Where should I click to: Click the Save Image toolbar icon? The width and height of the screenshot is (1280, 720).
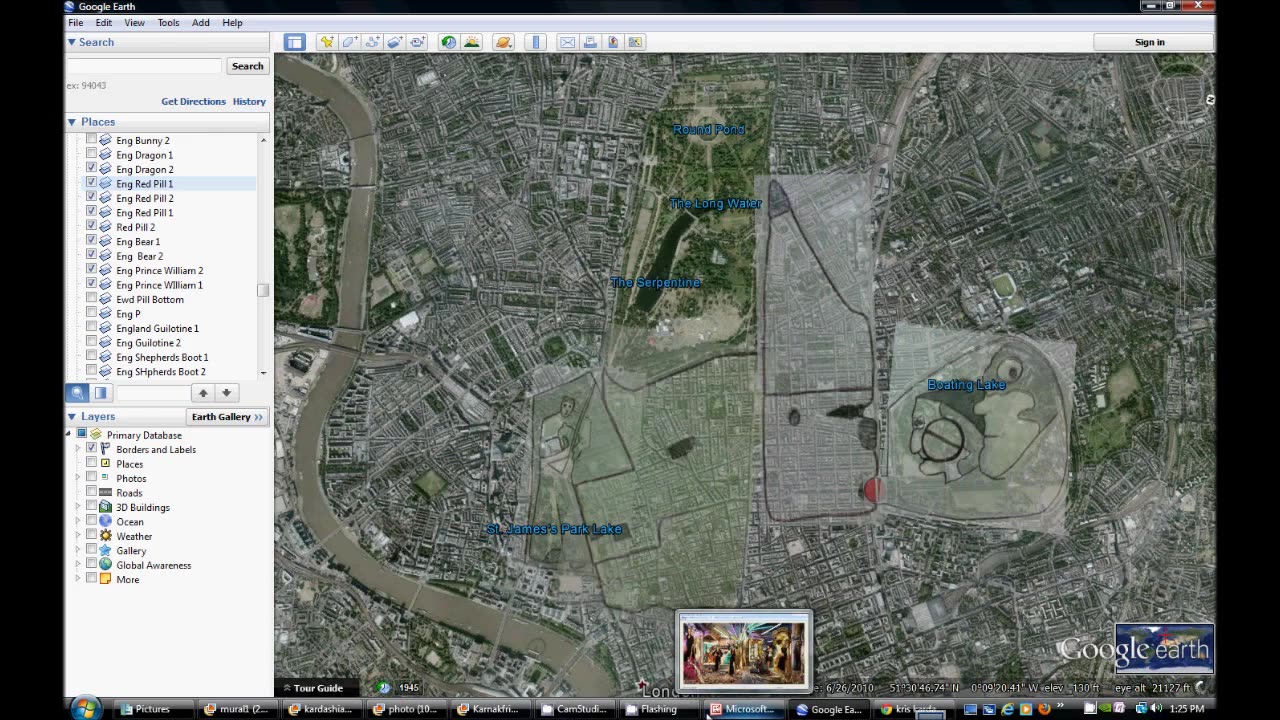coord(613,42)
